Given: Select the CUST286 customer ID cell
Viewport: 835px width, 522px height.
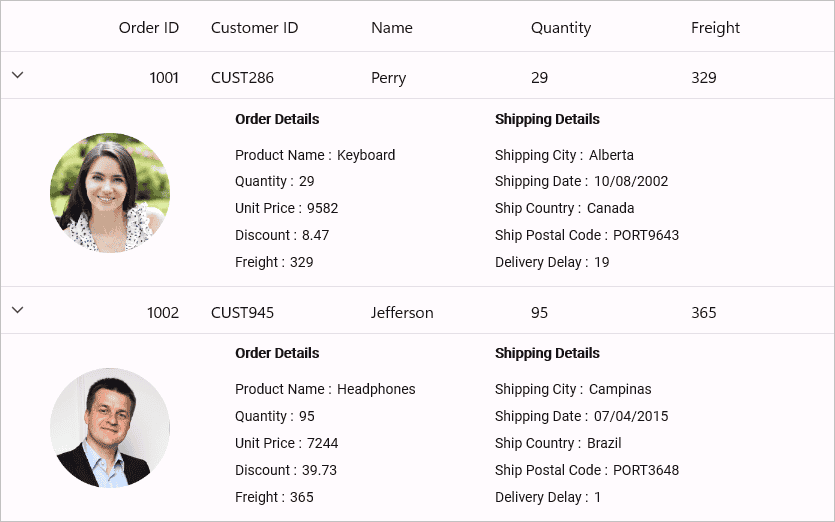Looking at the screenshot, I should point(242,78).
